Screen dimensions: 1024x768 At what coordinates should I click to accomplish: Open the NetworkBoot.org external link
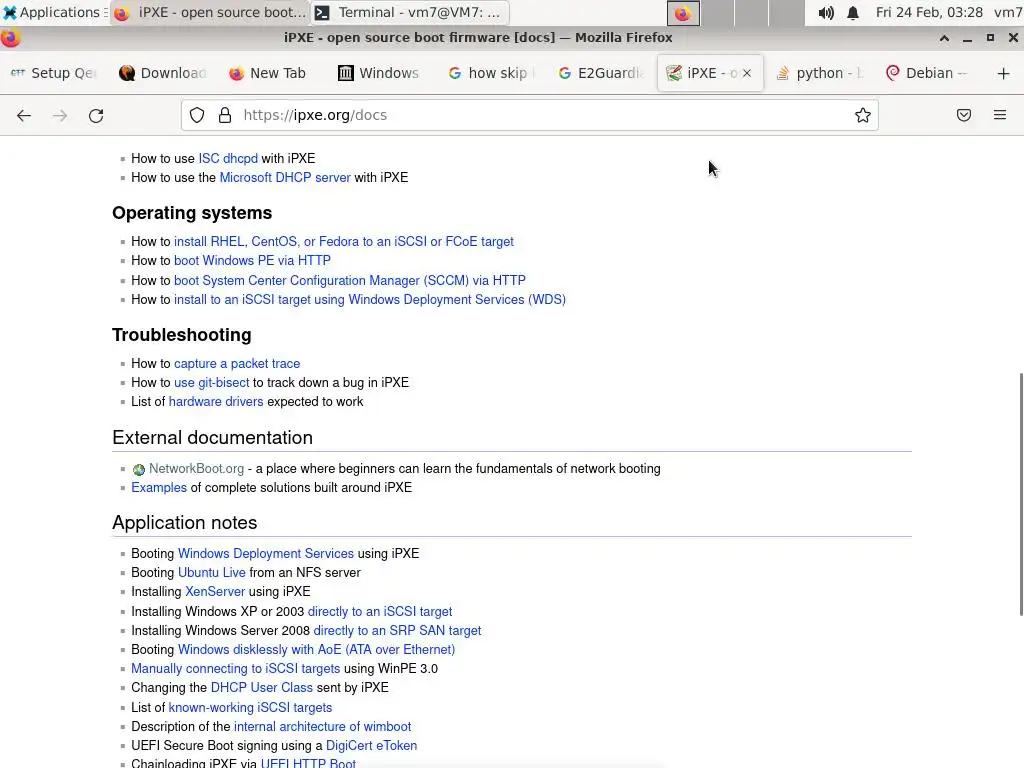click(x=196, y=469)
